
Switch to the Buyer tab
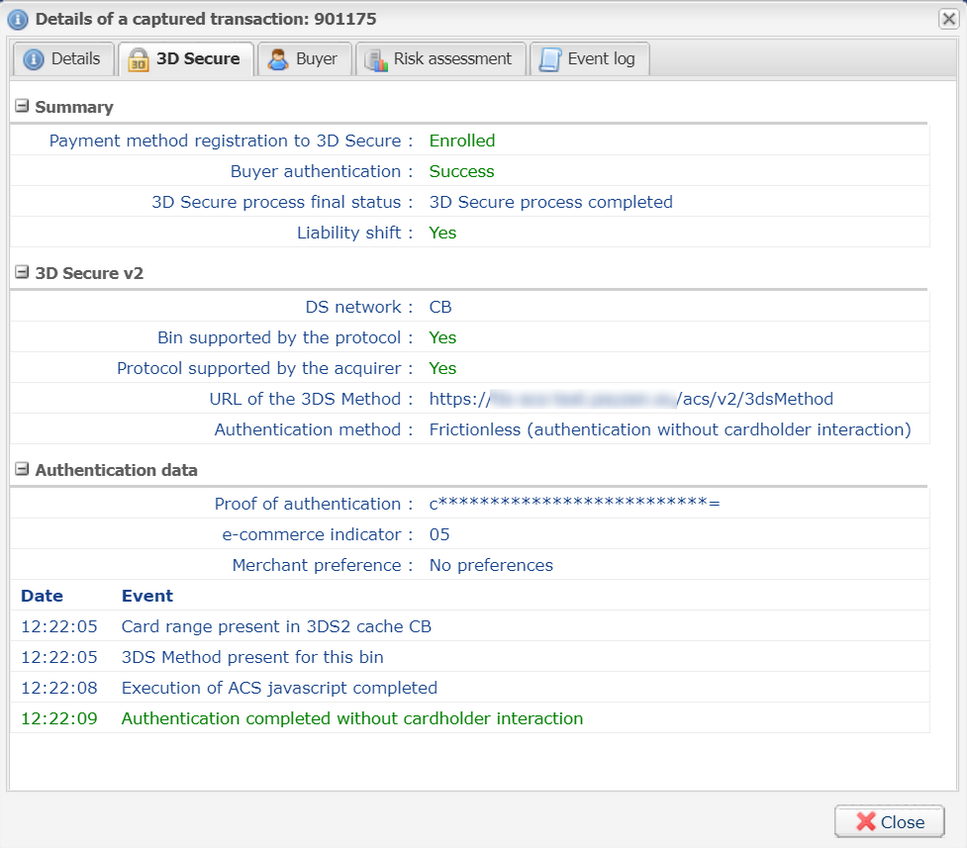tap(304, 59)
